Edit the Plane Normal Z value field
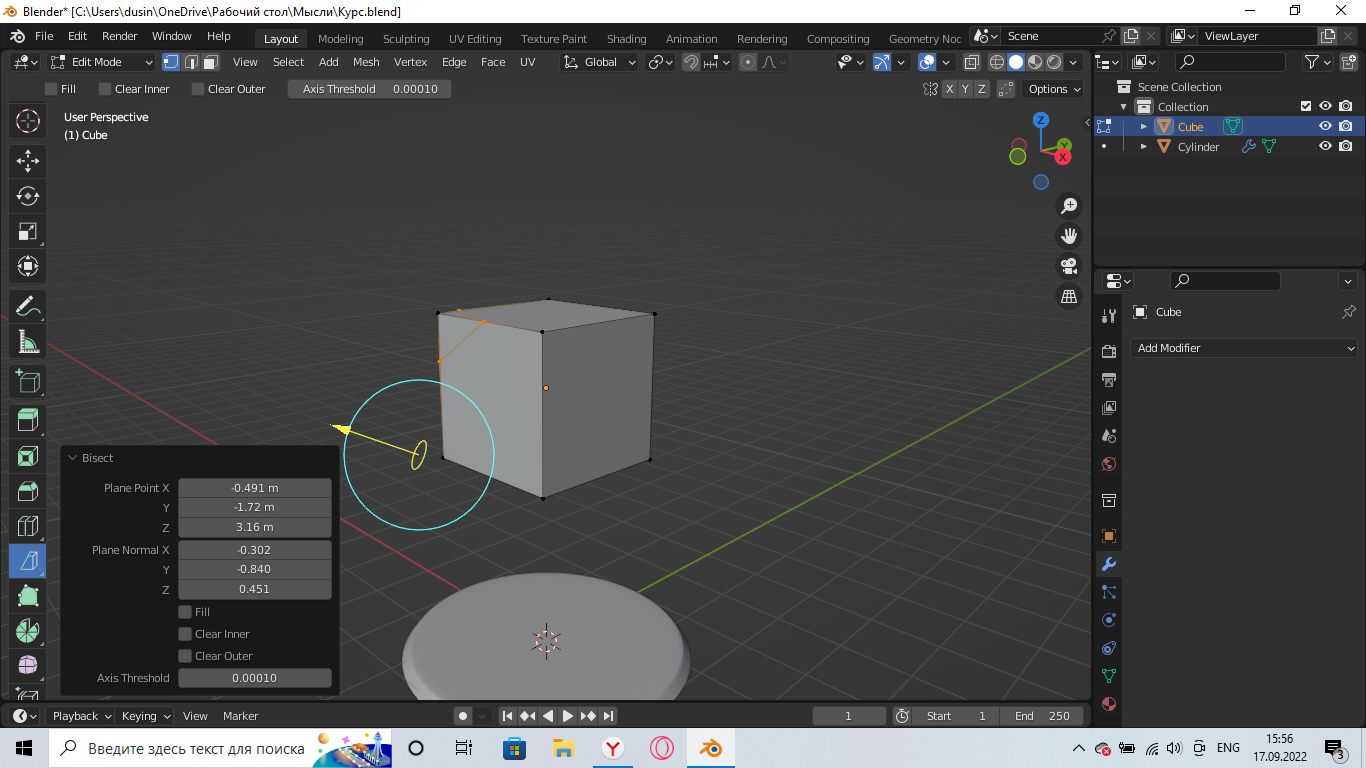The width and height of the screenshot is (1366, 768). point(255,589)
